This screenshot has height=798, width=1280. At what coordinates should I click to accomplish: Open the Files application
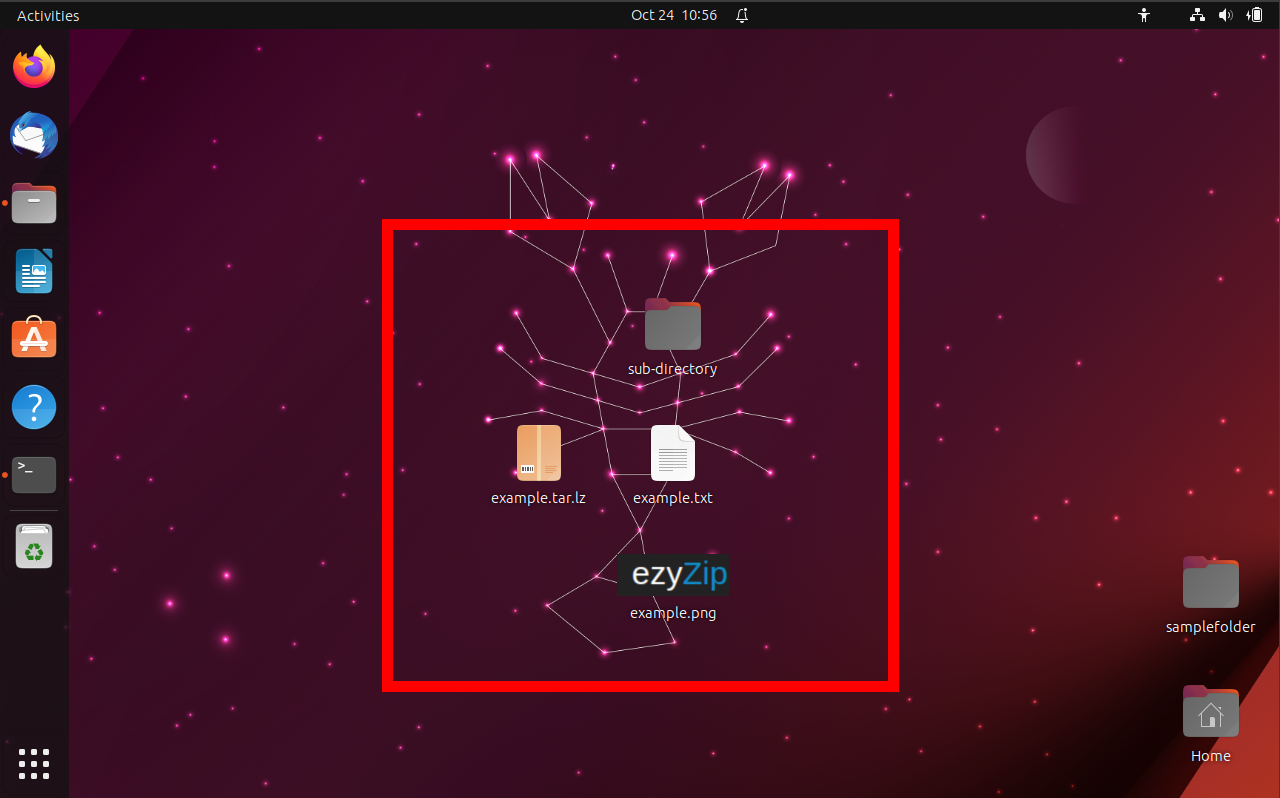pos(33,203)
